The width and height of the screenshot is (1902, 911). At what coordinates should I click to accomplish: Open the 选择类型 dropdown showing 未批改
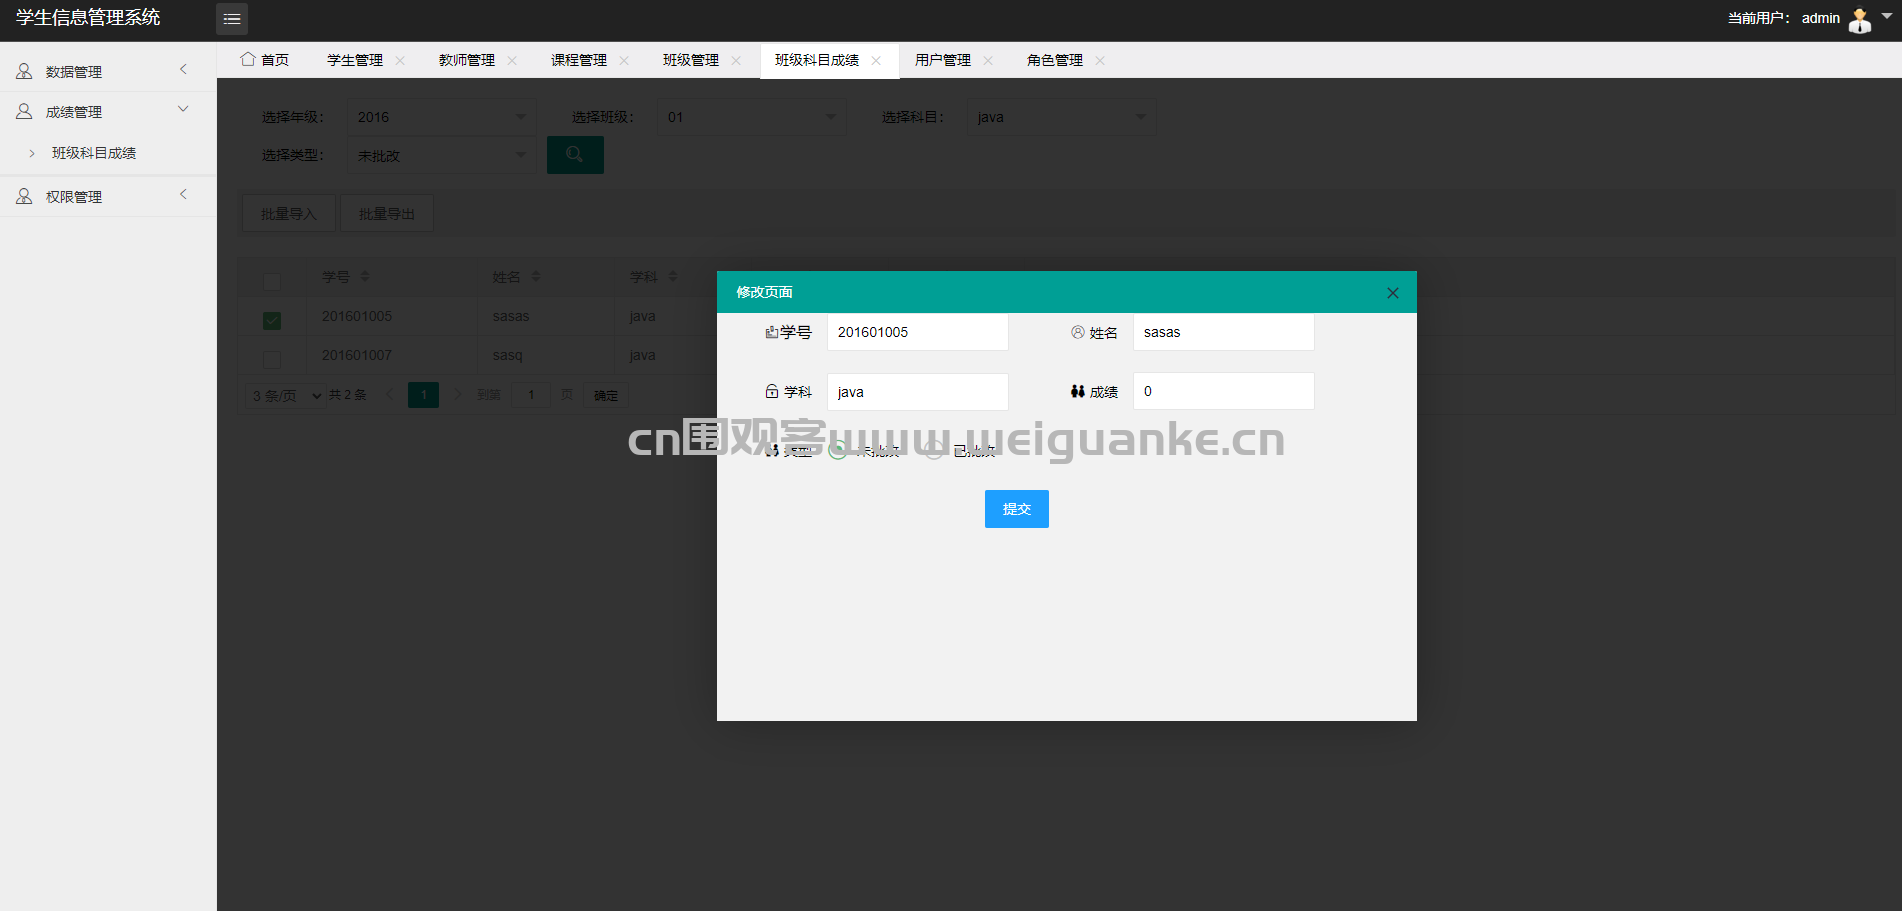point(442,155)
